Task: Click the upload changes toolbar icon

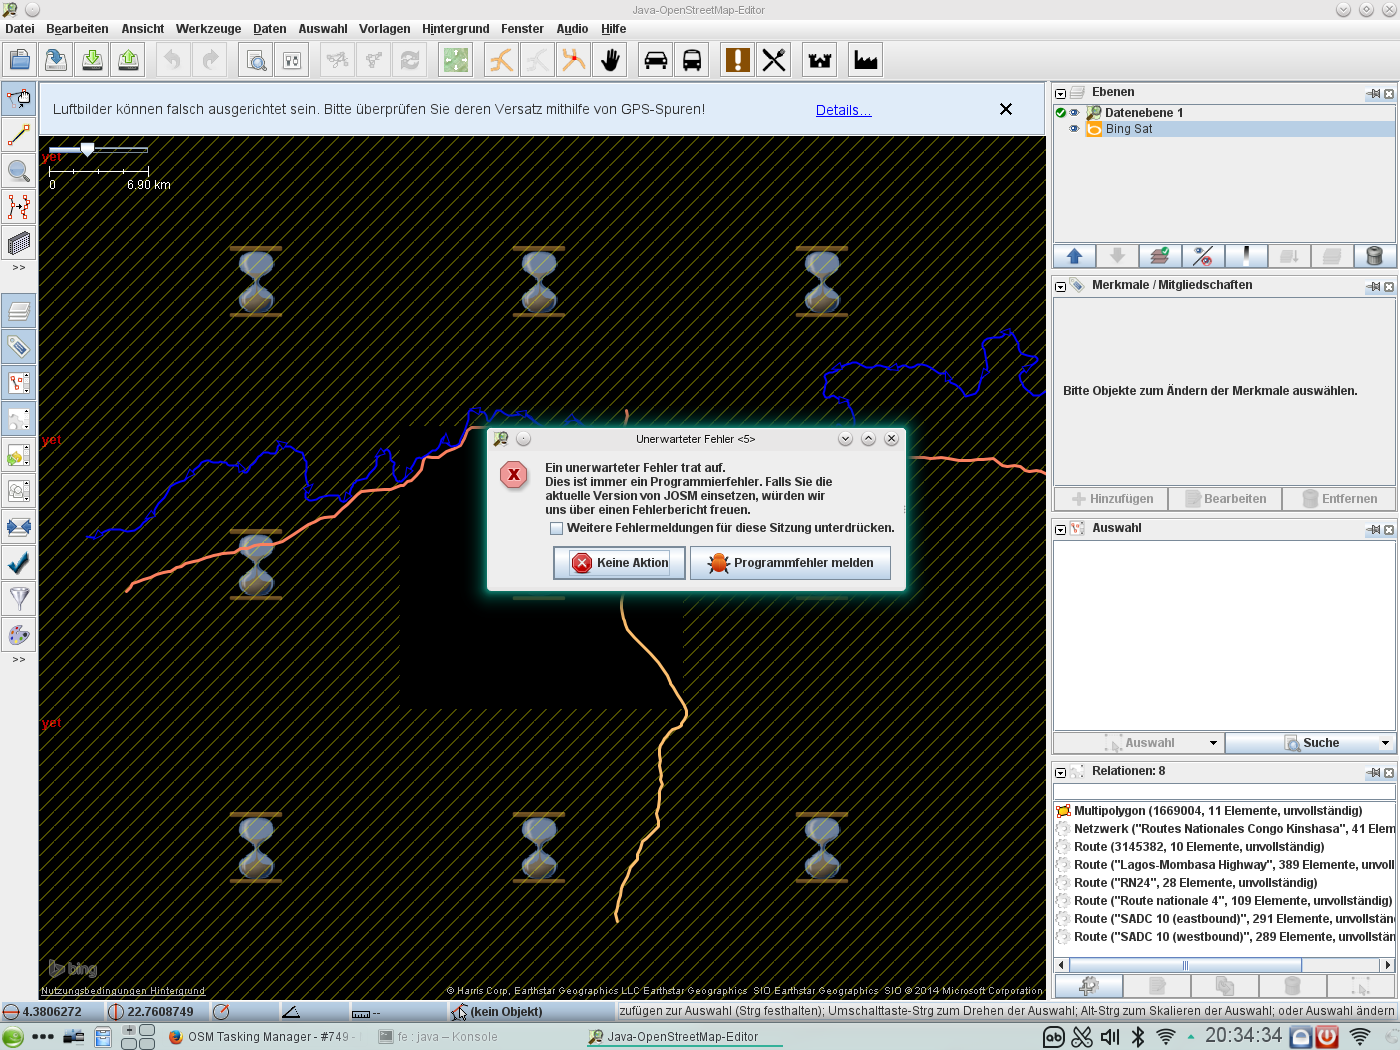Action: pyautogui.click(x=128, y=60)
